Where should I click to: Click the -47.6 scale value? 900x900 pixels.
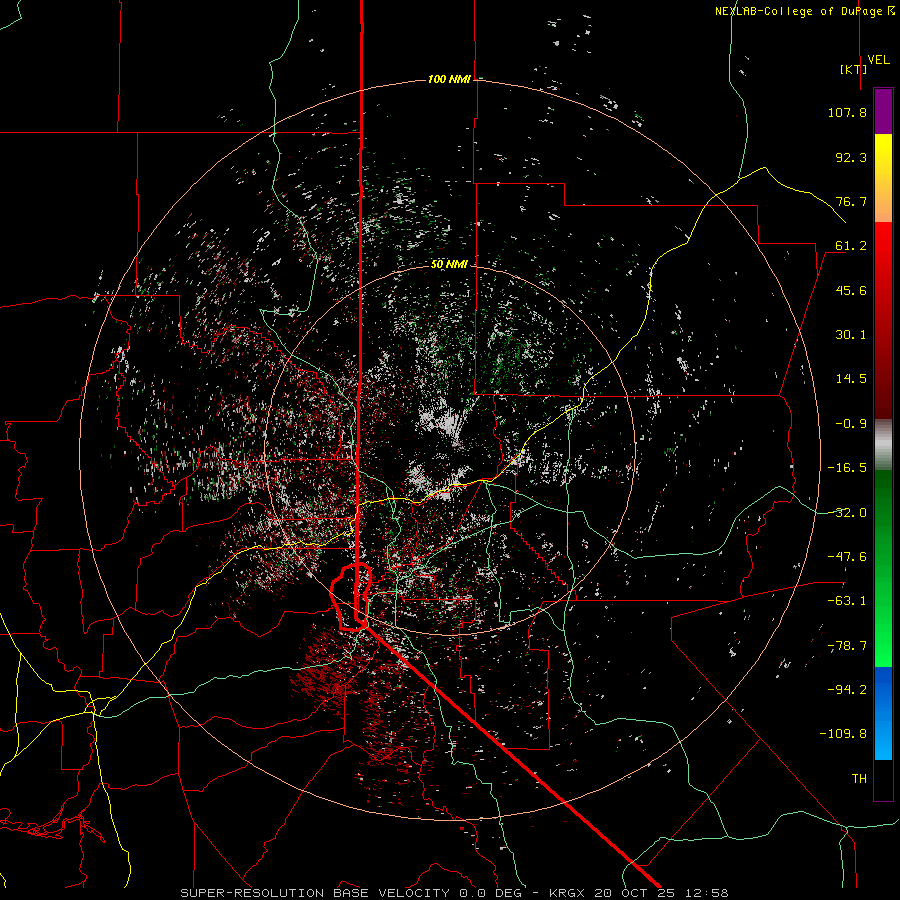847,557
